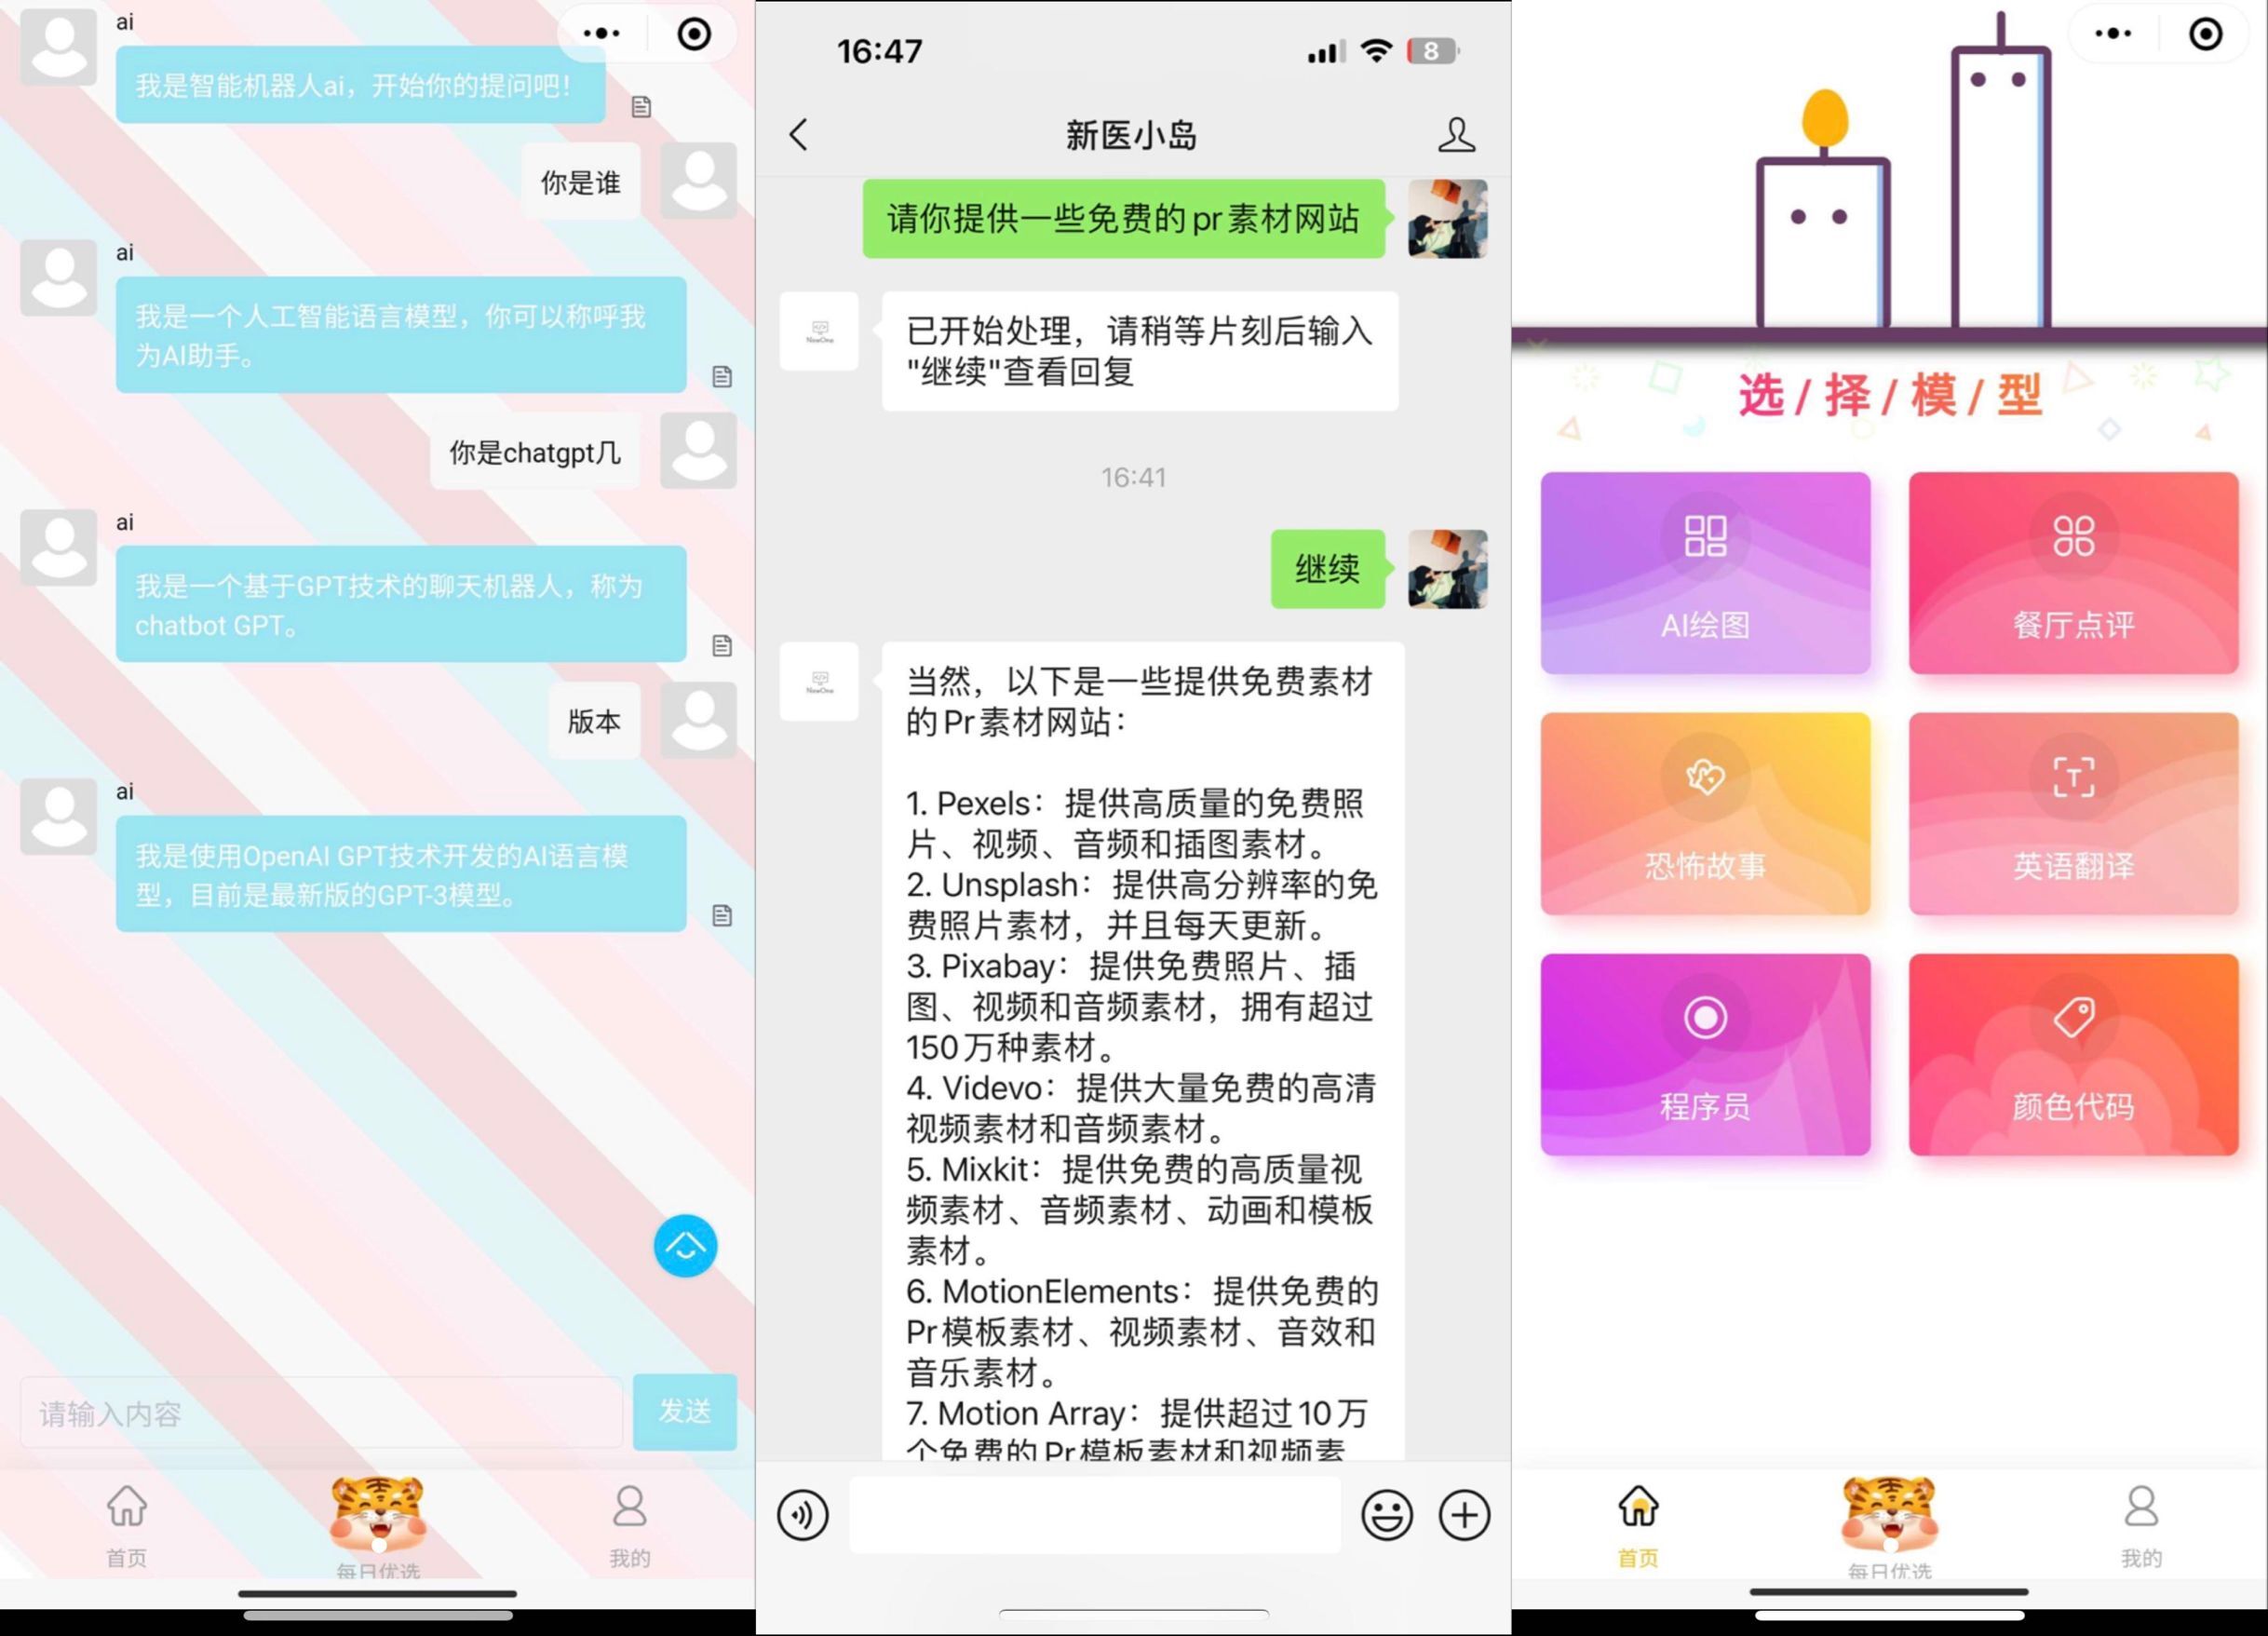
Task: Tap the right mini-program's close target icon
Action: [x=2205, y=34]
